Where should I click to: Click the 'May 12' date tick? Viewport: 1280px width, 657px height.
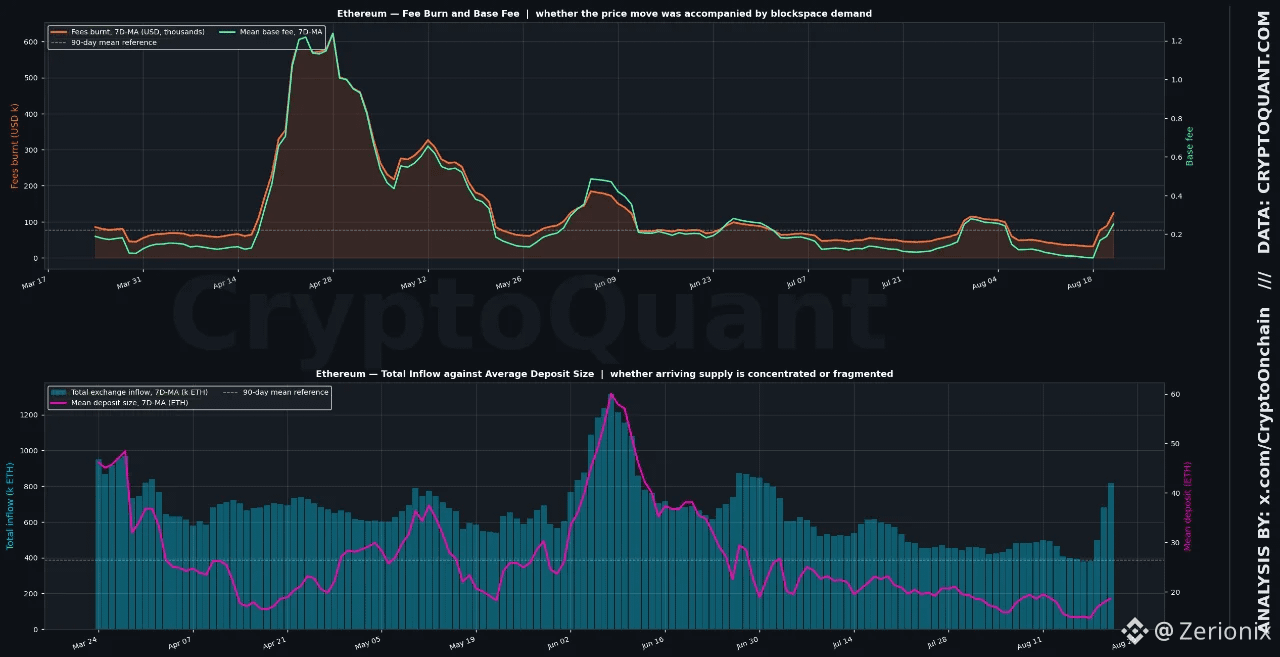click(x=414, y=284)
